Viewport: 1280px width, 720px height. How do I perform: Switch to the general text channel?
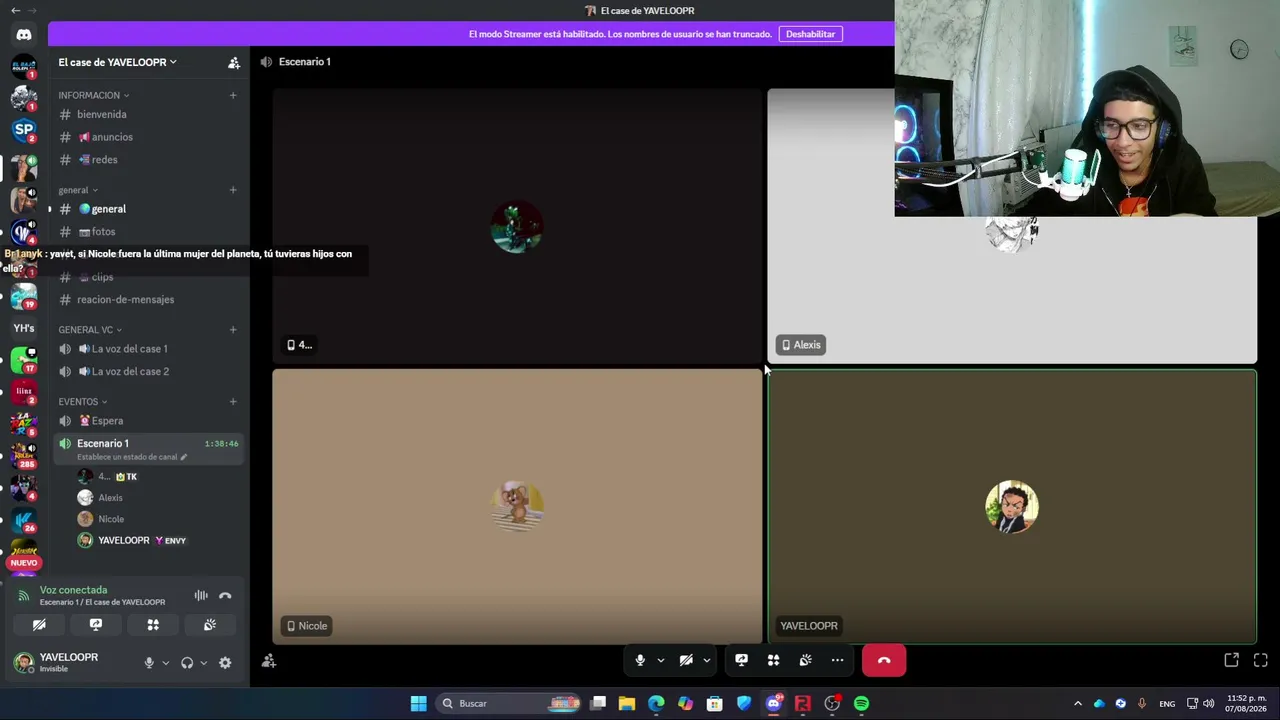[148, 209]
